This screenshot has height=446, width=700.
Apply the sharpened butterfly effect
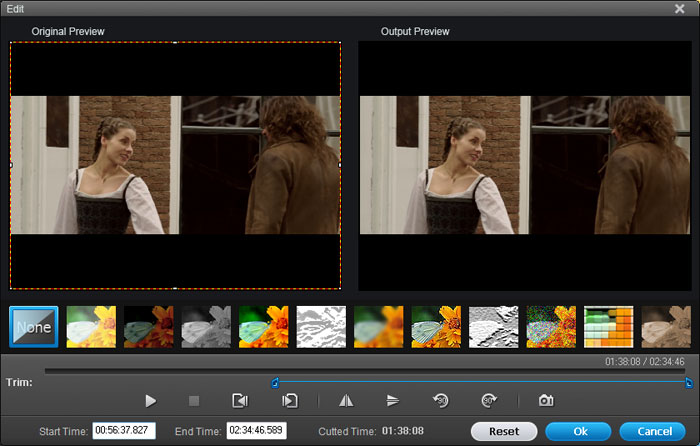point(436,327)
